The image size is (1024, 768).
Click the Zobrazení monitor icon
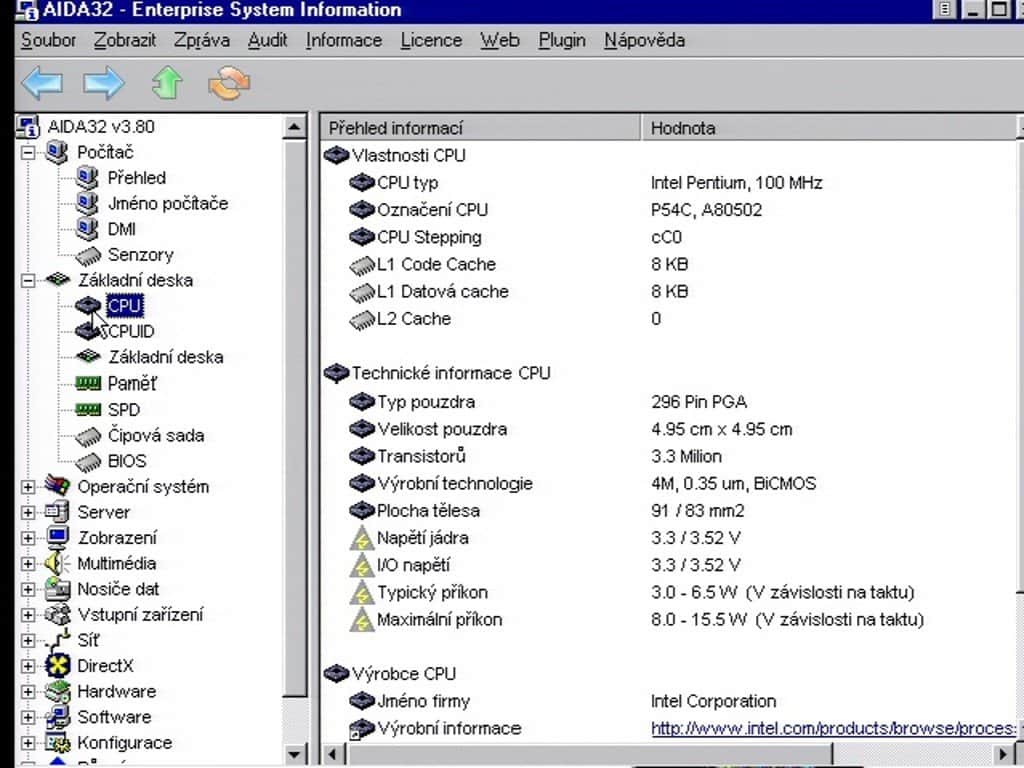coord(57,537)
